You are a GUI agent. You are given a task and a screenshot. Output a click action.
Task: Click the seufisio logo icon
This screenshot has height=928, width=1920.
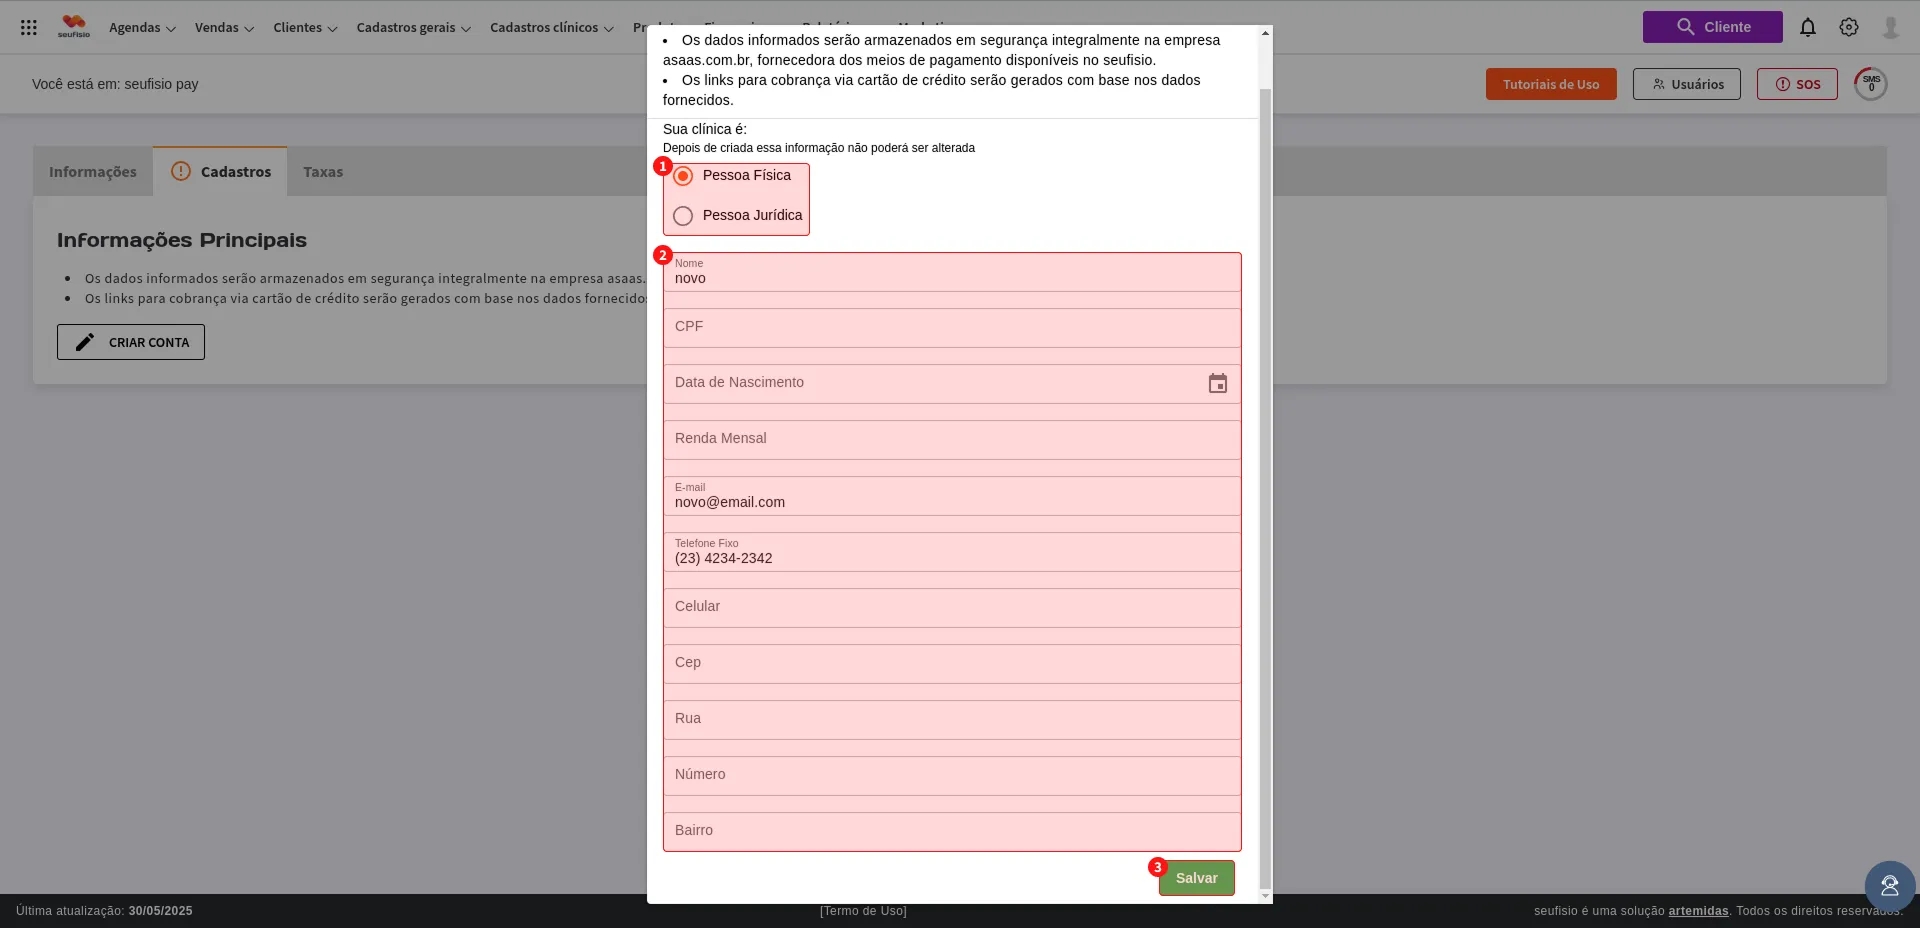click(74, 26)
